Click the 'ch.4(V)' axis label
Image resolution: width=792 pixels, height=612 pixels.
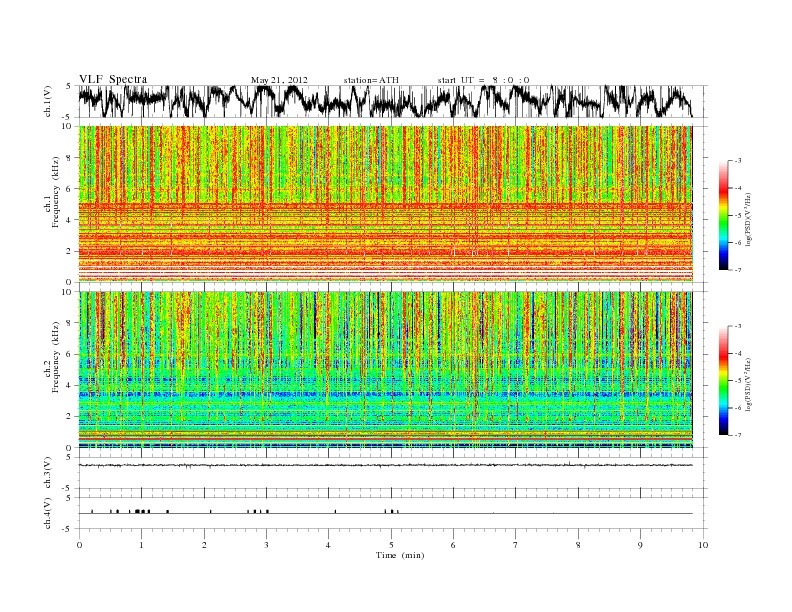click(48, 513)
